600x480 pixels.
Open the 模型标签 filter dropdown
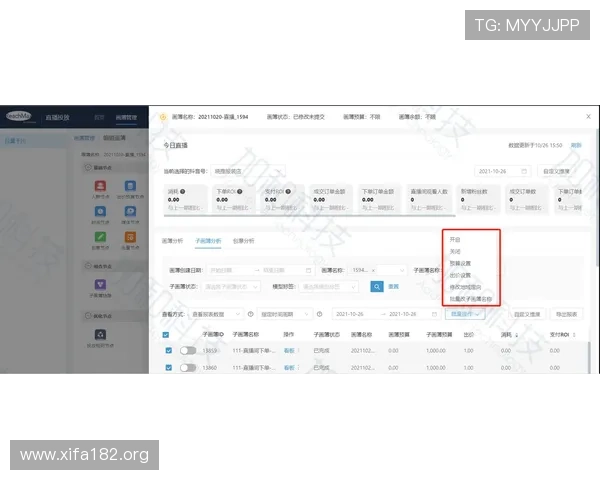click(329, 287)
